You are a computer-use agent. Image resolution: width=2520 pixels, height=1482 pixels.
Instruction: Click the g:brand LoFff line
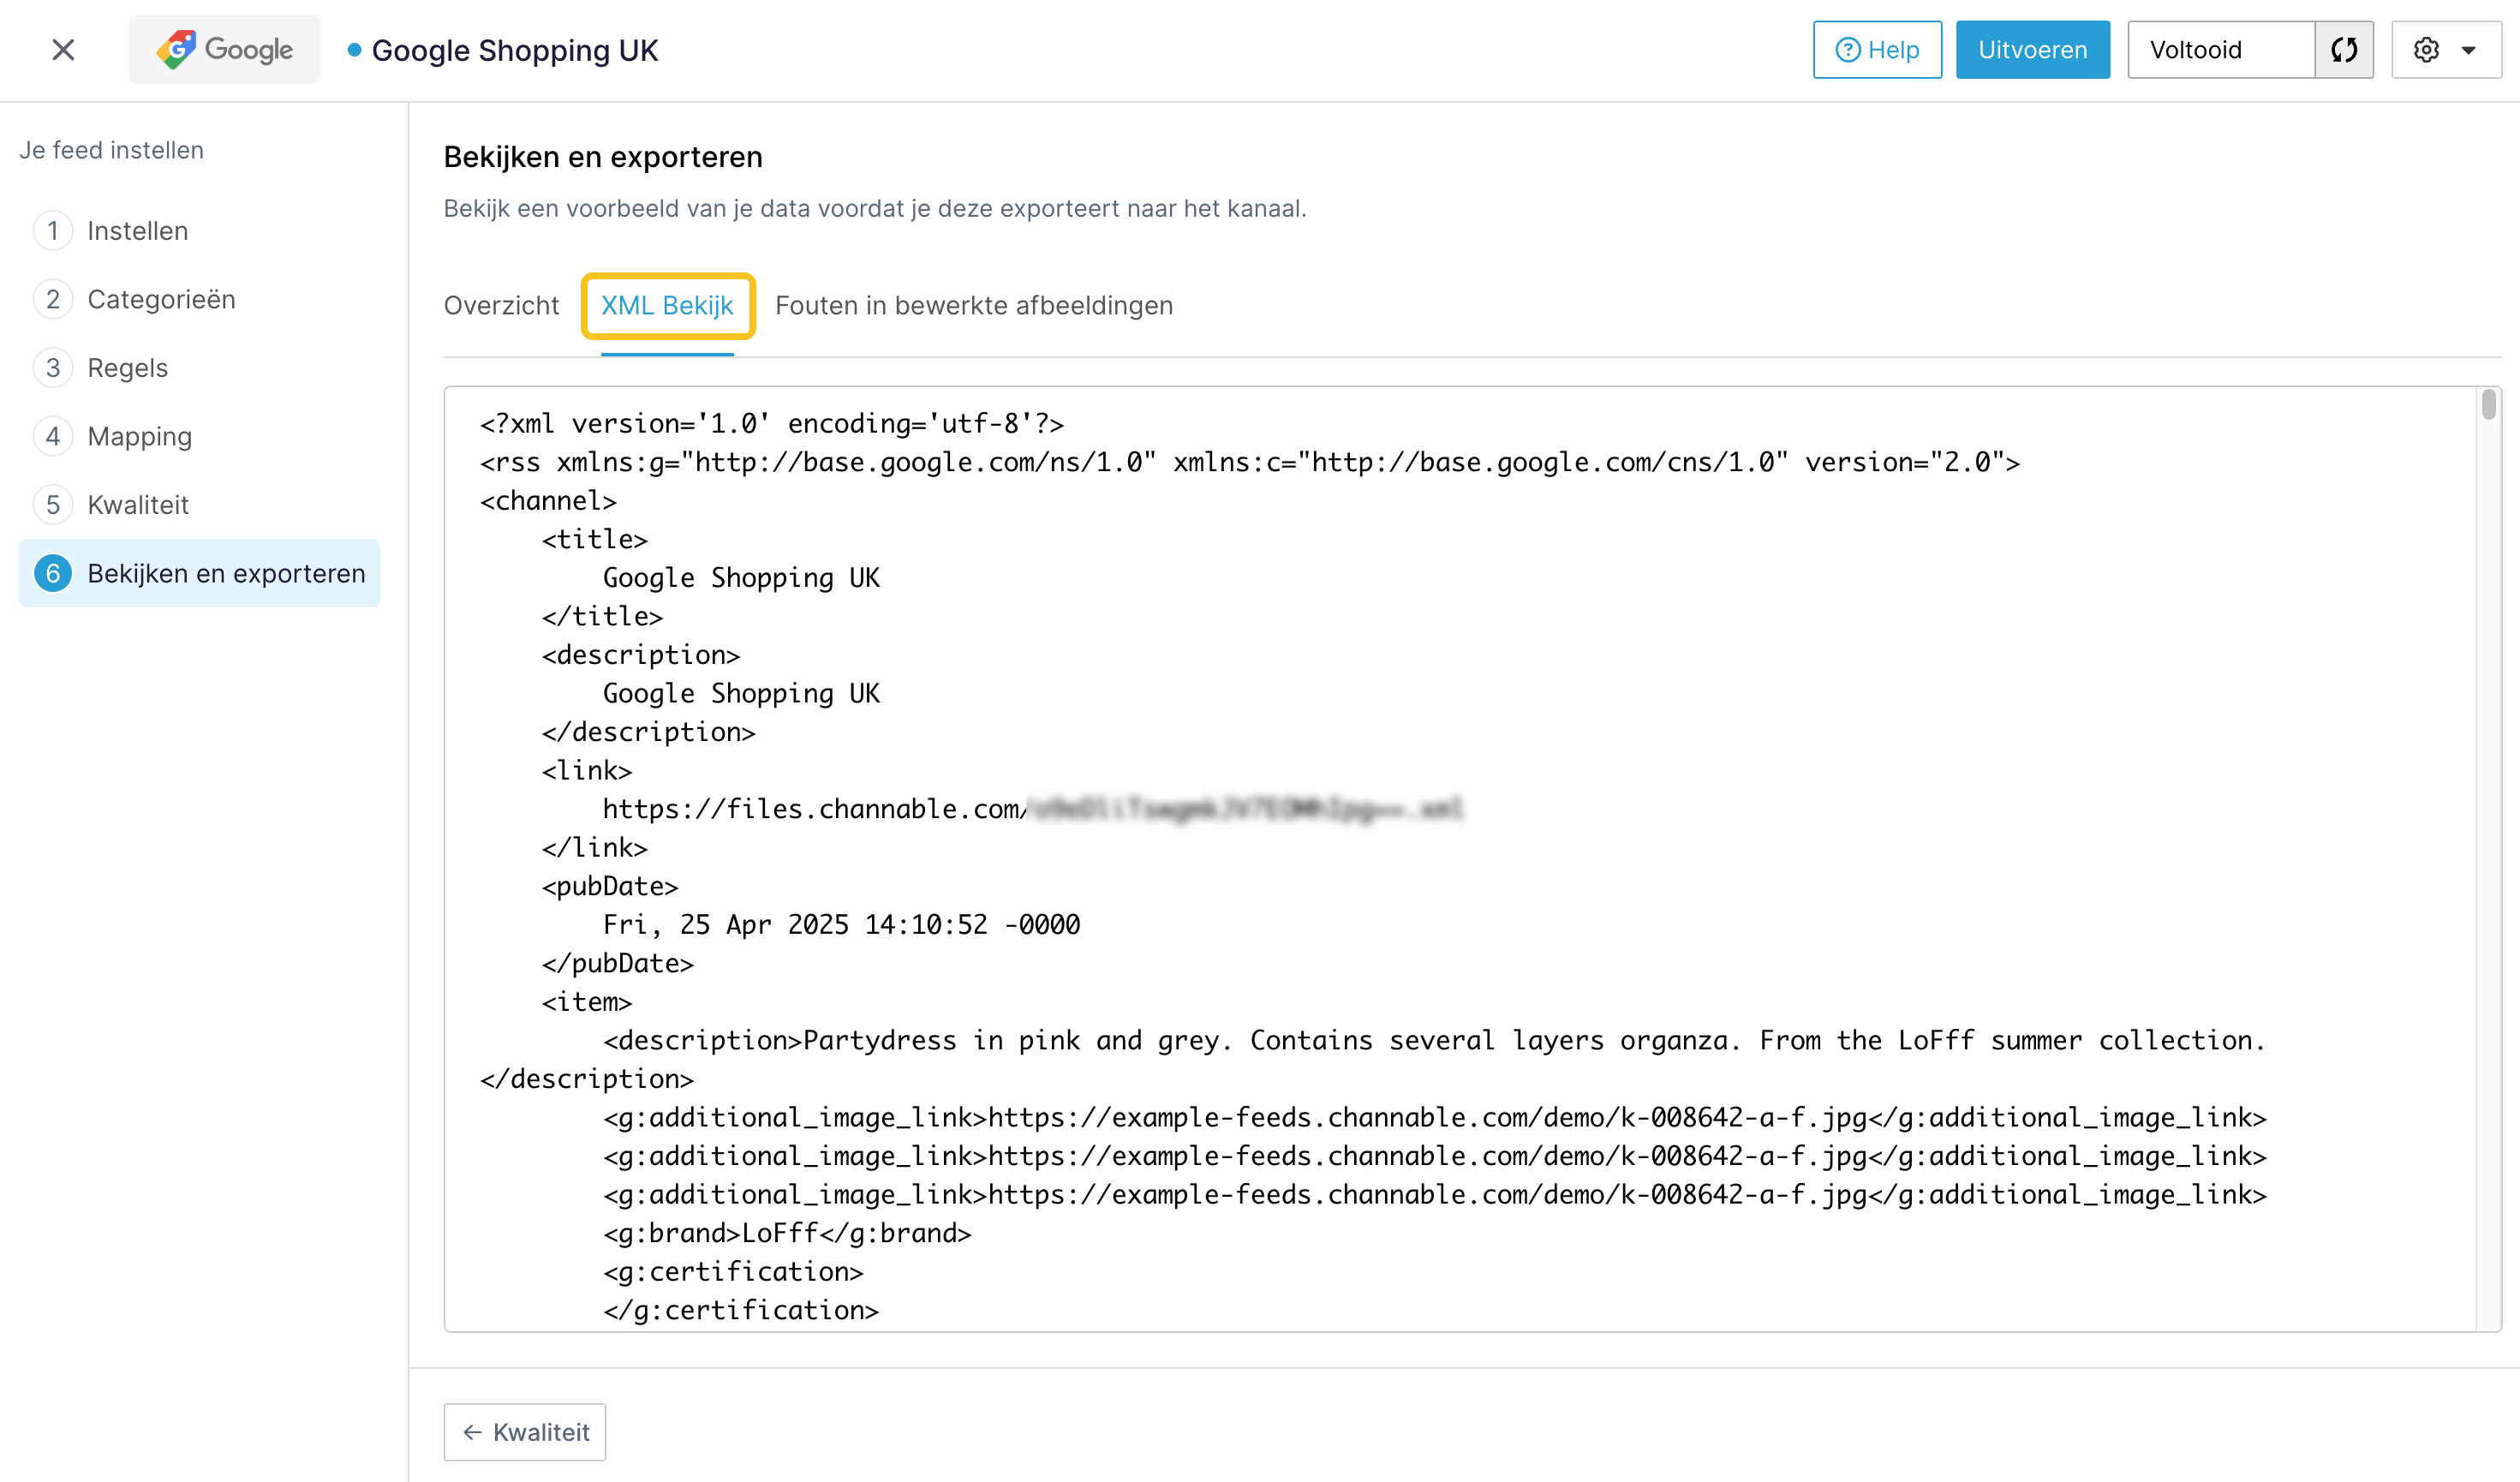[787, 1233]
